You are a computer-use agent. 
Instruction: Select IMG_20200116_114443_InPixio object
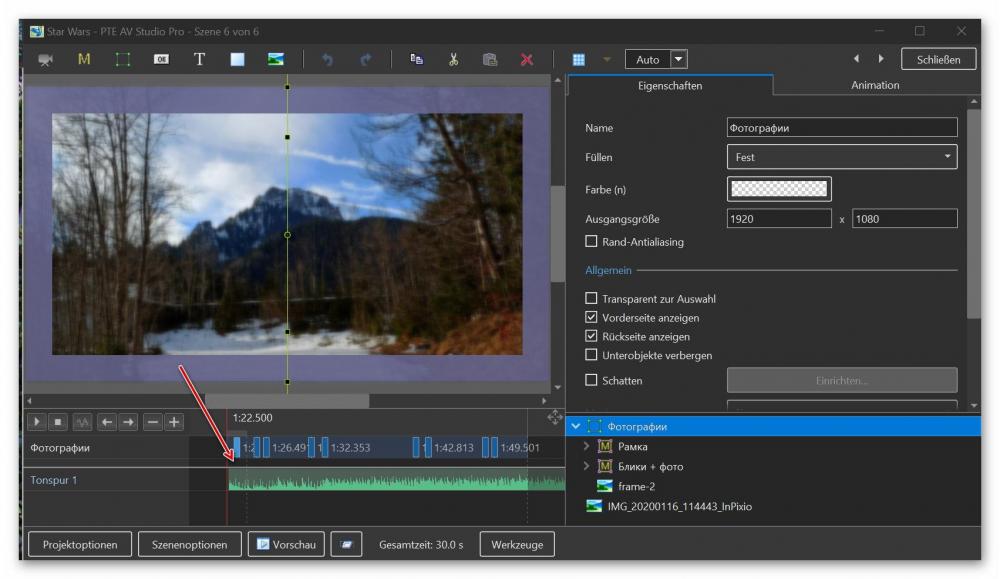pos(679,506)
